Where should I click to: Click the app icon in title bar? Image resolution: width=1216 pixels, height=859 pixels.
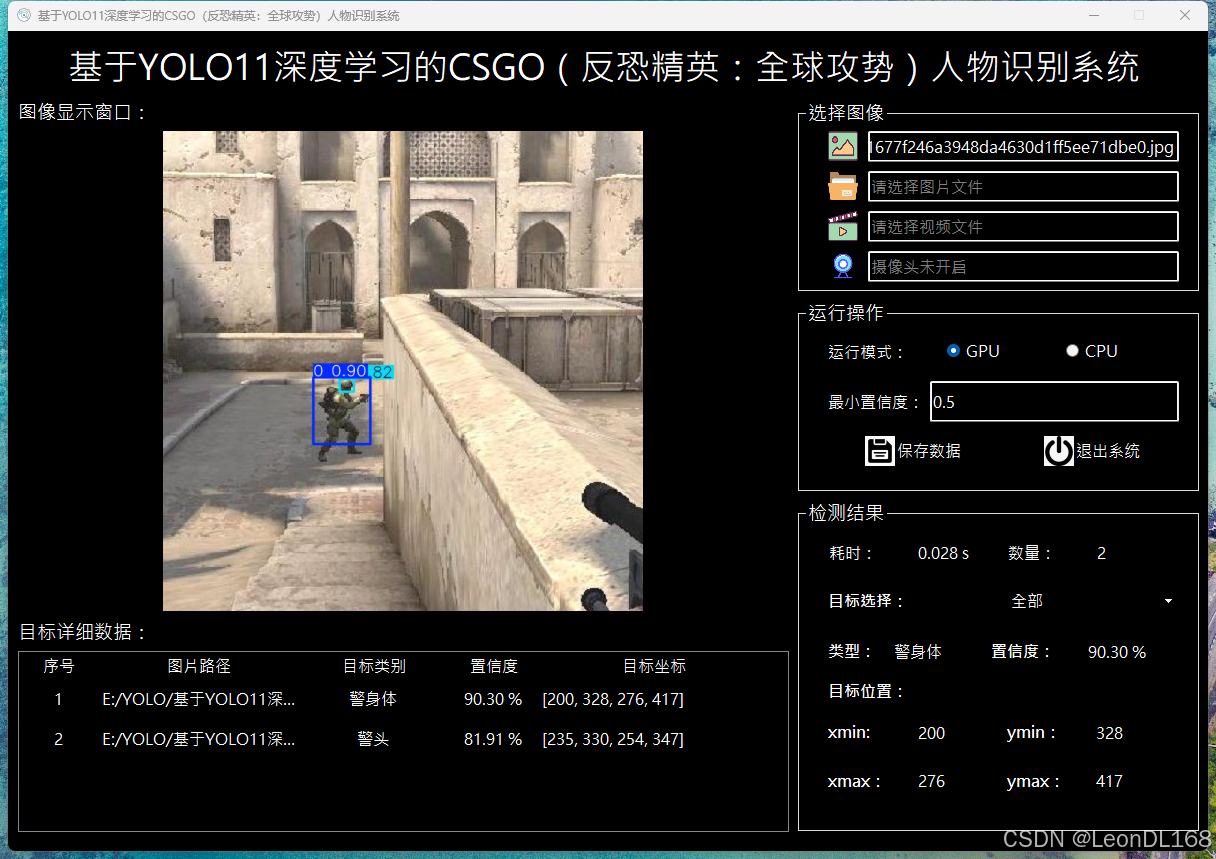24,15
